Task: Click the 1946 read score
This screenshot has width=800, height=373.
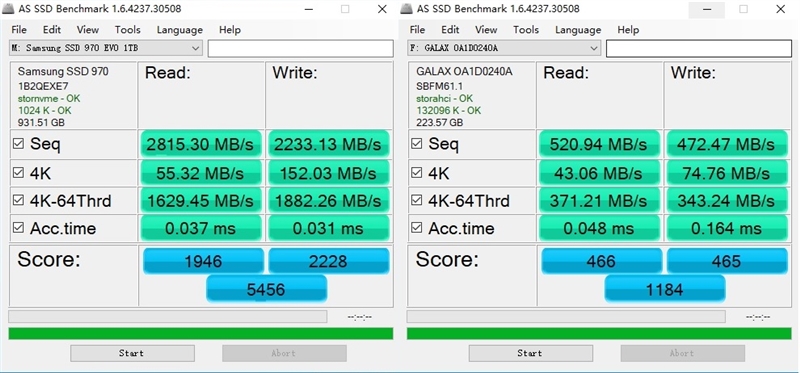Action: coord(203,261)
